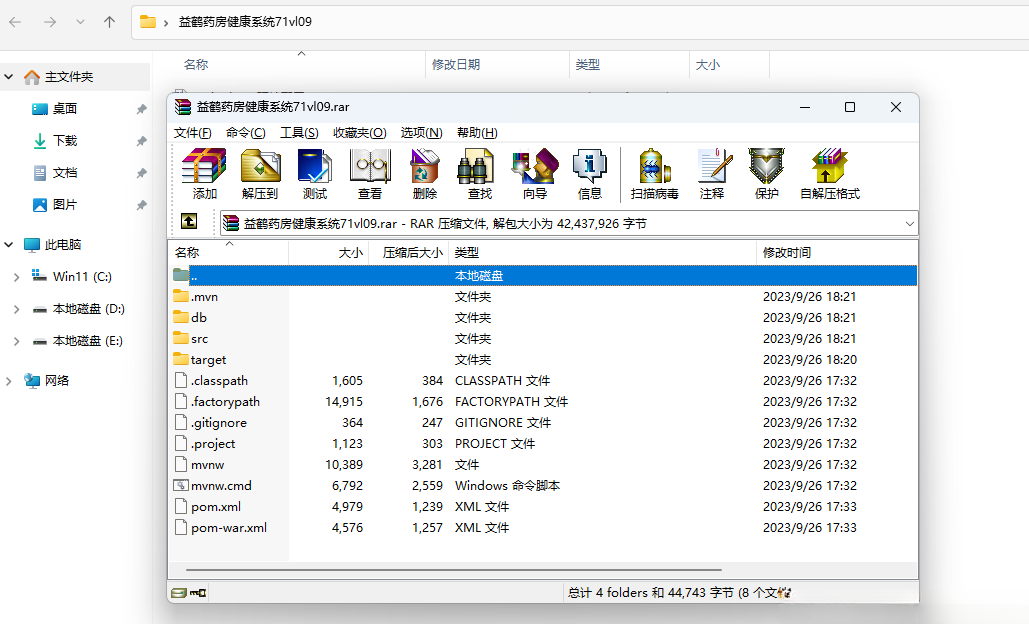Open the 帮助(H) menu
The width and height of the screenshot is (1029, 624).
(x=477, y=133)
